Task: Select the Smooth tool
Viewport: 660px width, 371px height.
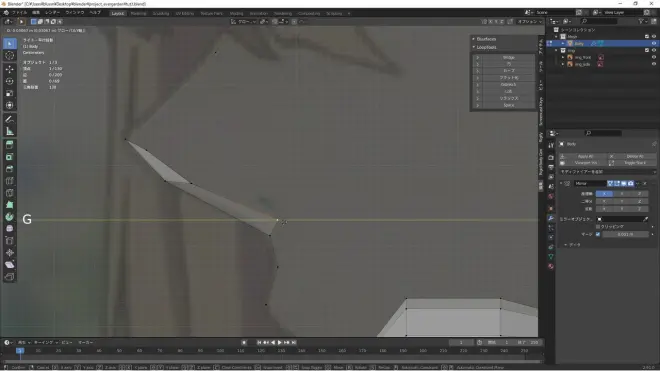Action: [10, 229]
